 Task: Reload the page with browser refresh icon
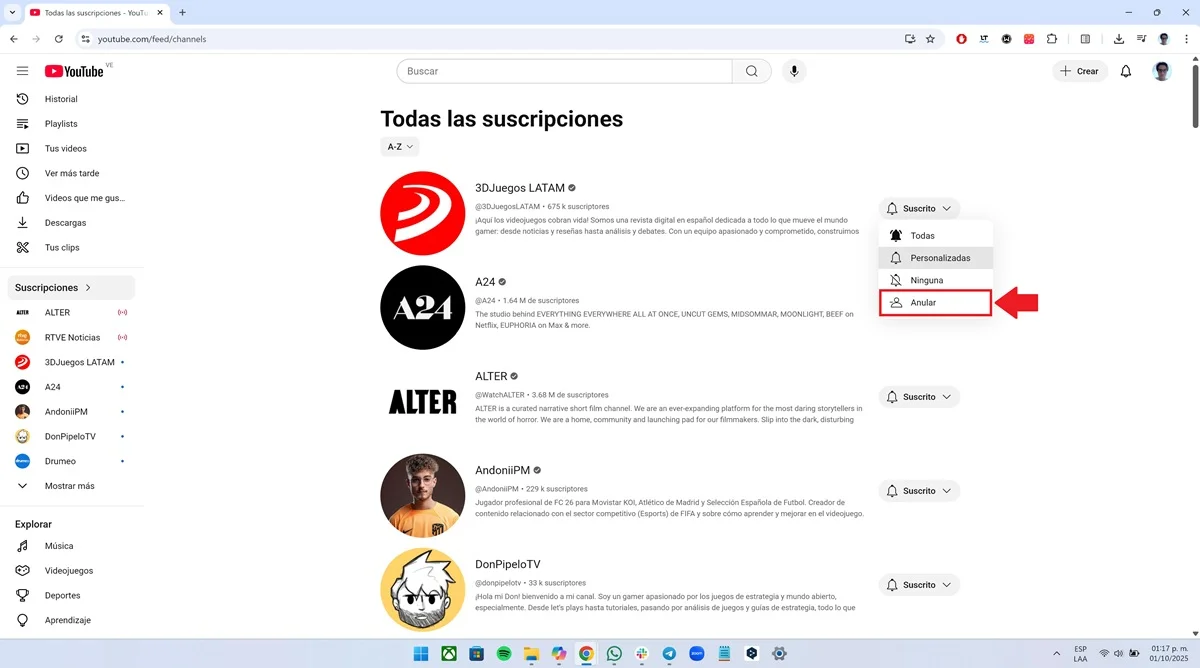[59, 39]
